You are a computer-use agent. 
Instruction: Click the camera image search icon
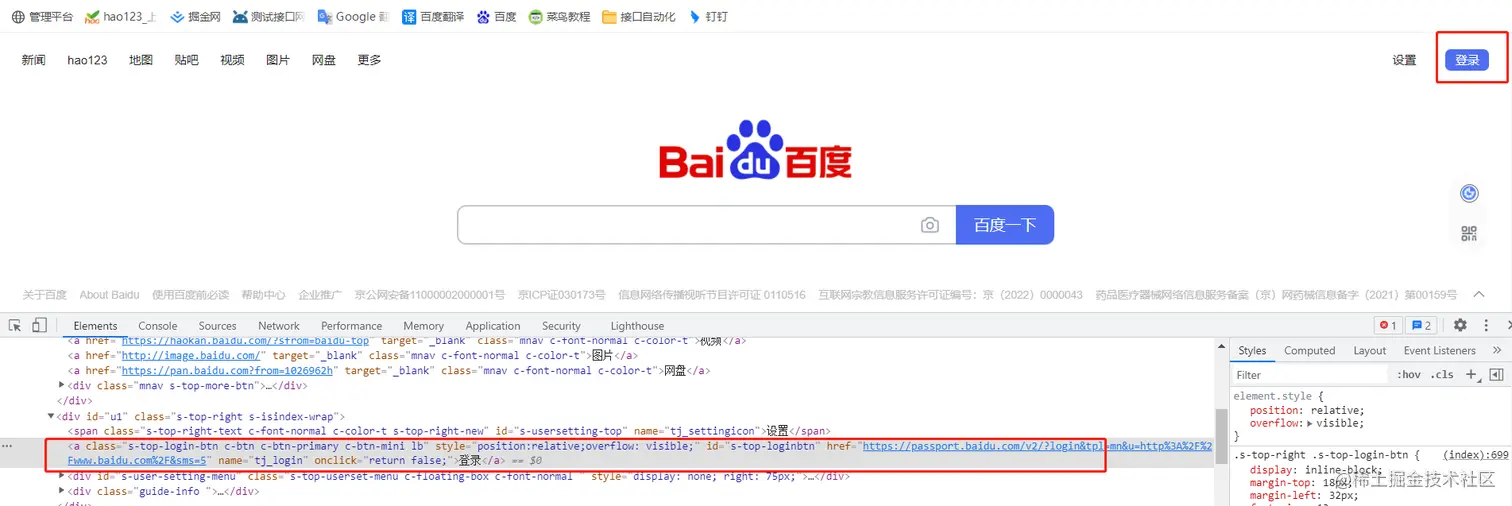pos(930,225)
